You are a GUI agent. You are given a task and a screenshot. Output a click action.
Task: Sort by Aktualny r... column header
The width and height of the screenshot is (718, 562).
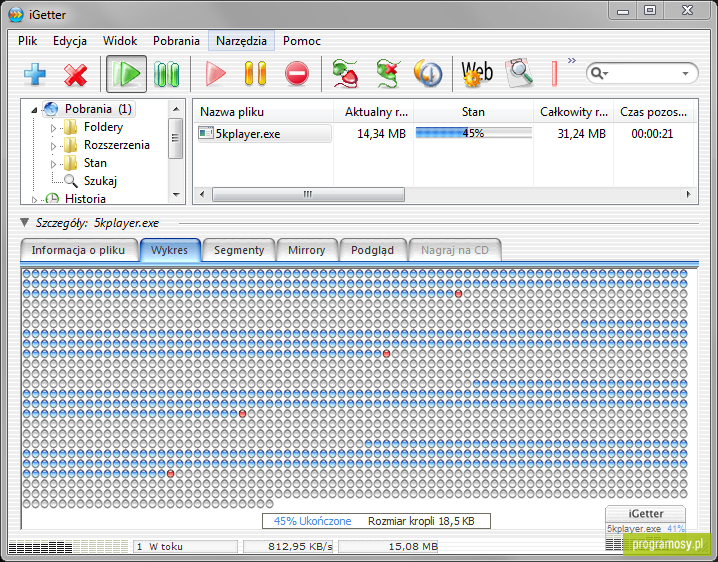(373, 112)
